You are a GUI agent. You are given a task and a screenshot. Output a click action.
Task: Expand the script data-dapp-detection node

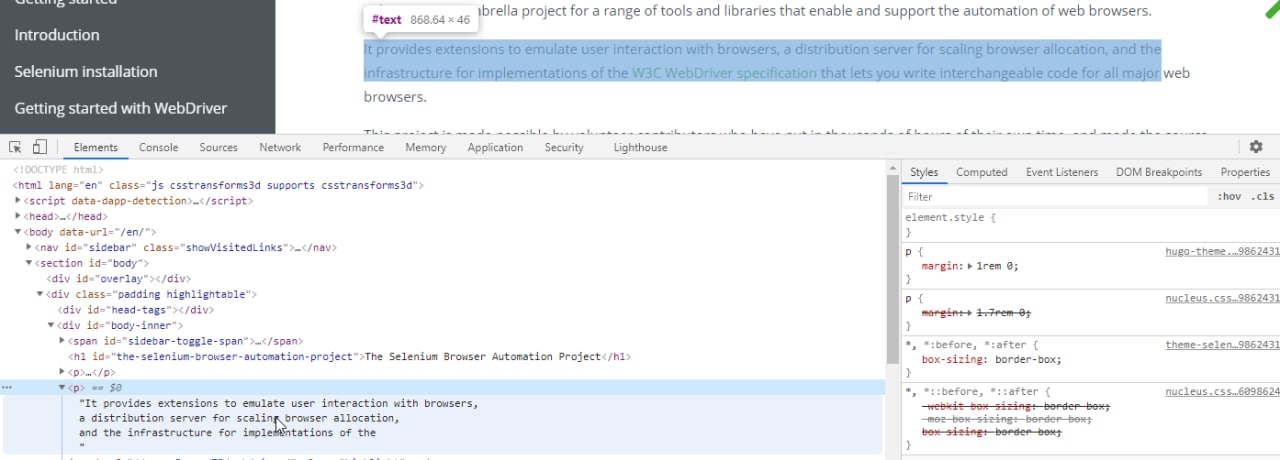tap(18, 201)
